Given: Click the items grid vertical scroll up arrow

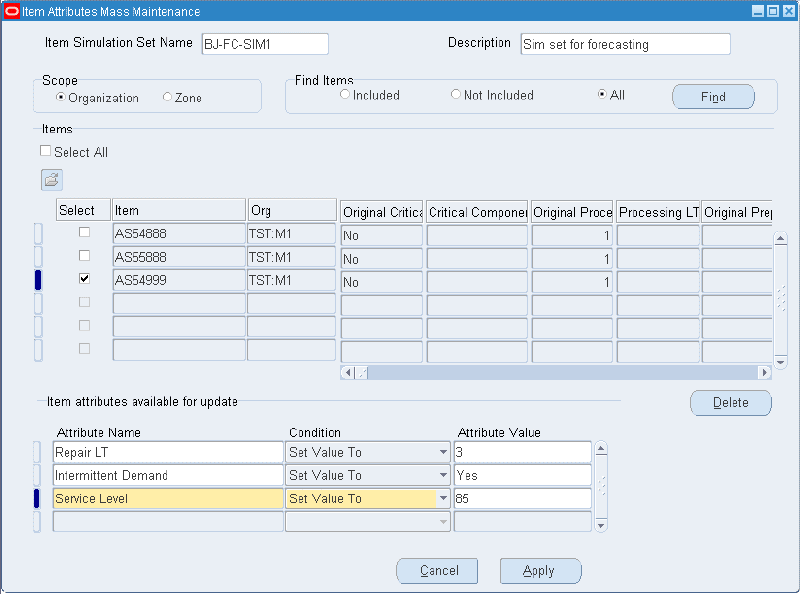Looking at the screenshot, I should (780, 239).
